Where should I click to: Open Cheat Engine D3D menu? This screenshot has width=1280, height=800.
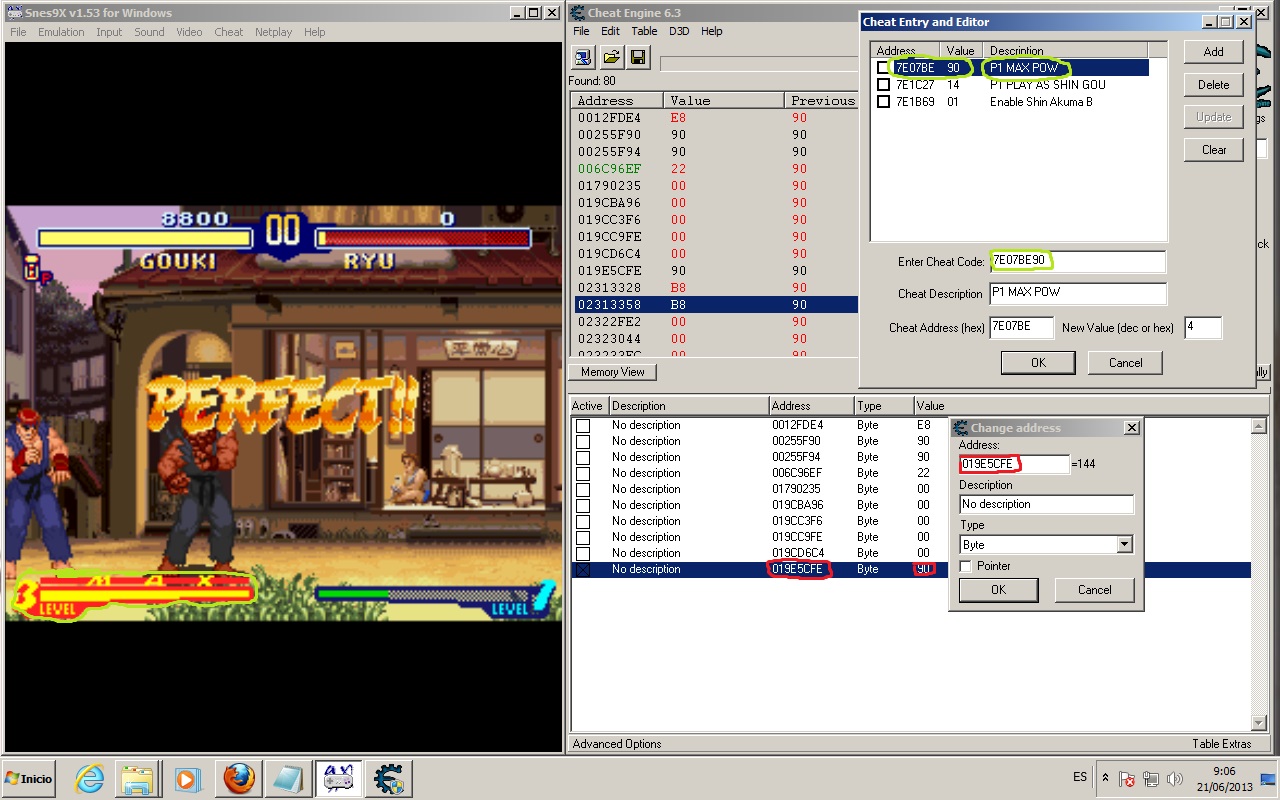click(679, 31)
